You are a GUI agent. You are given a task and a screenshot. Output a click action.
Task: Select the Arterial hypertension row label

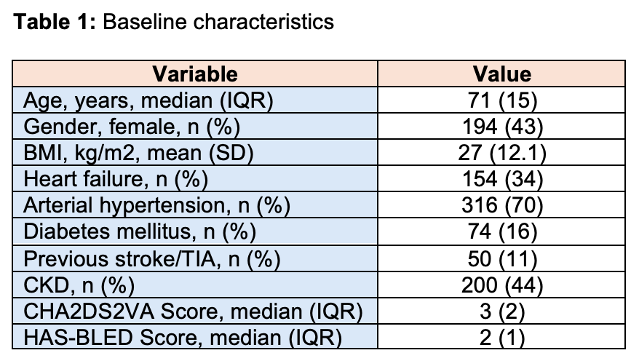point(195,205)
